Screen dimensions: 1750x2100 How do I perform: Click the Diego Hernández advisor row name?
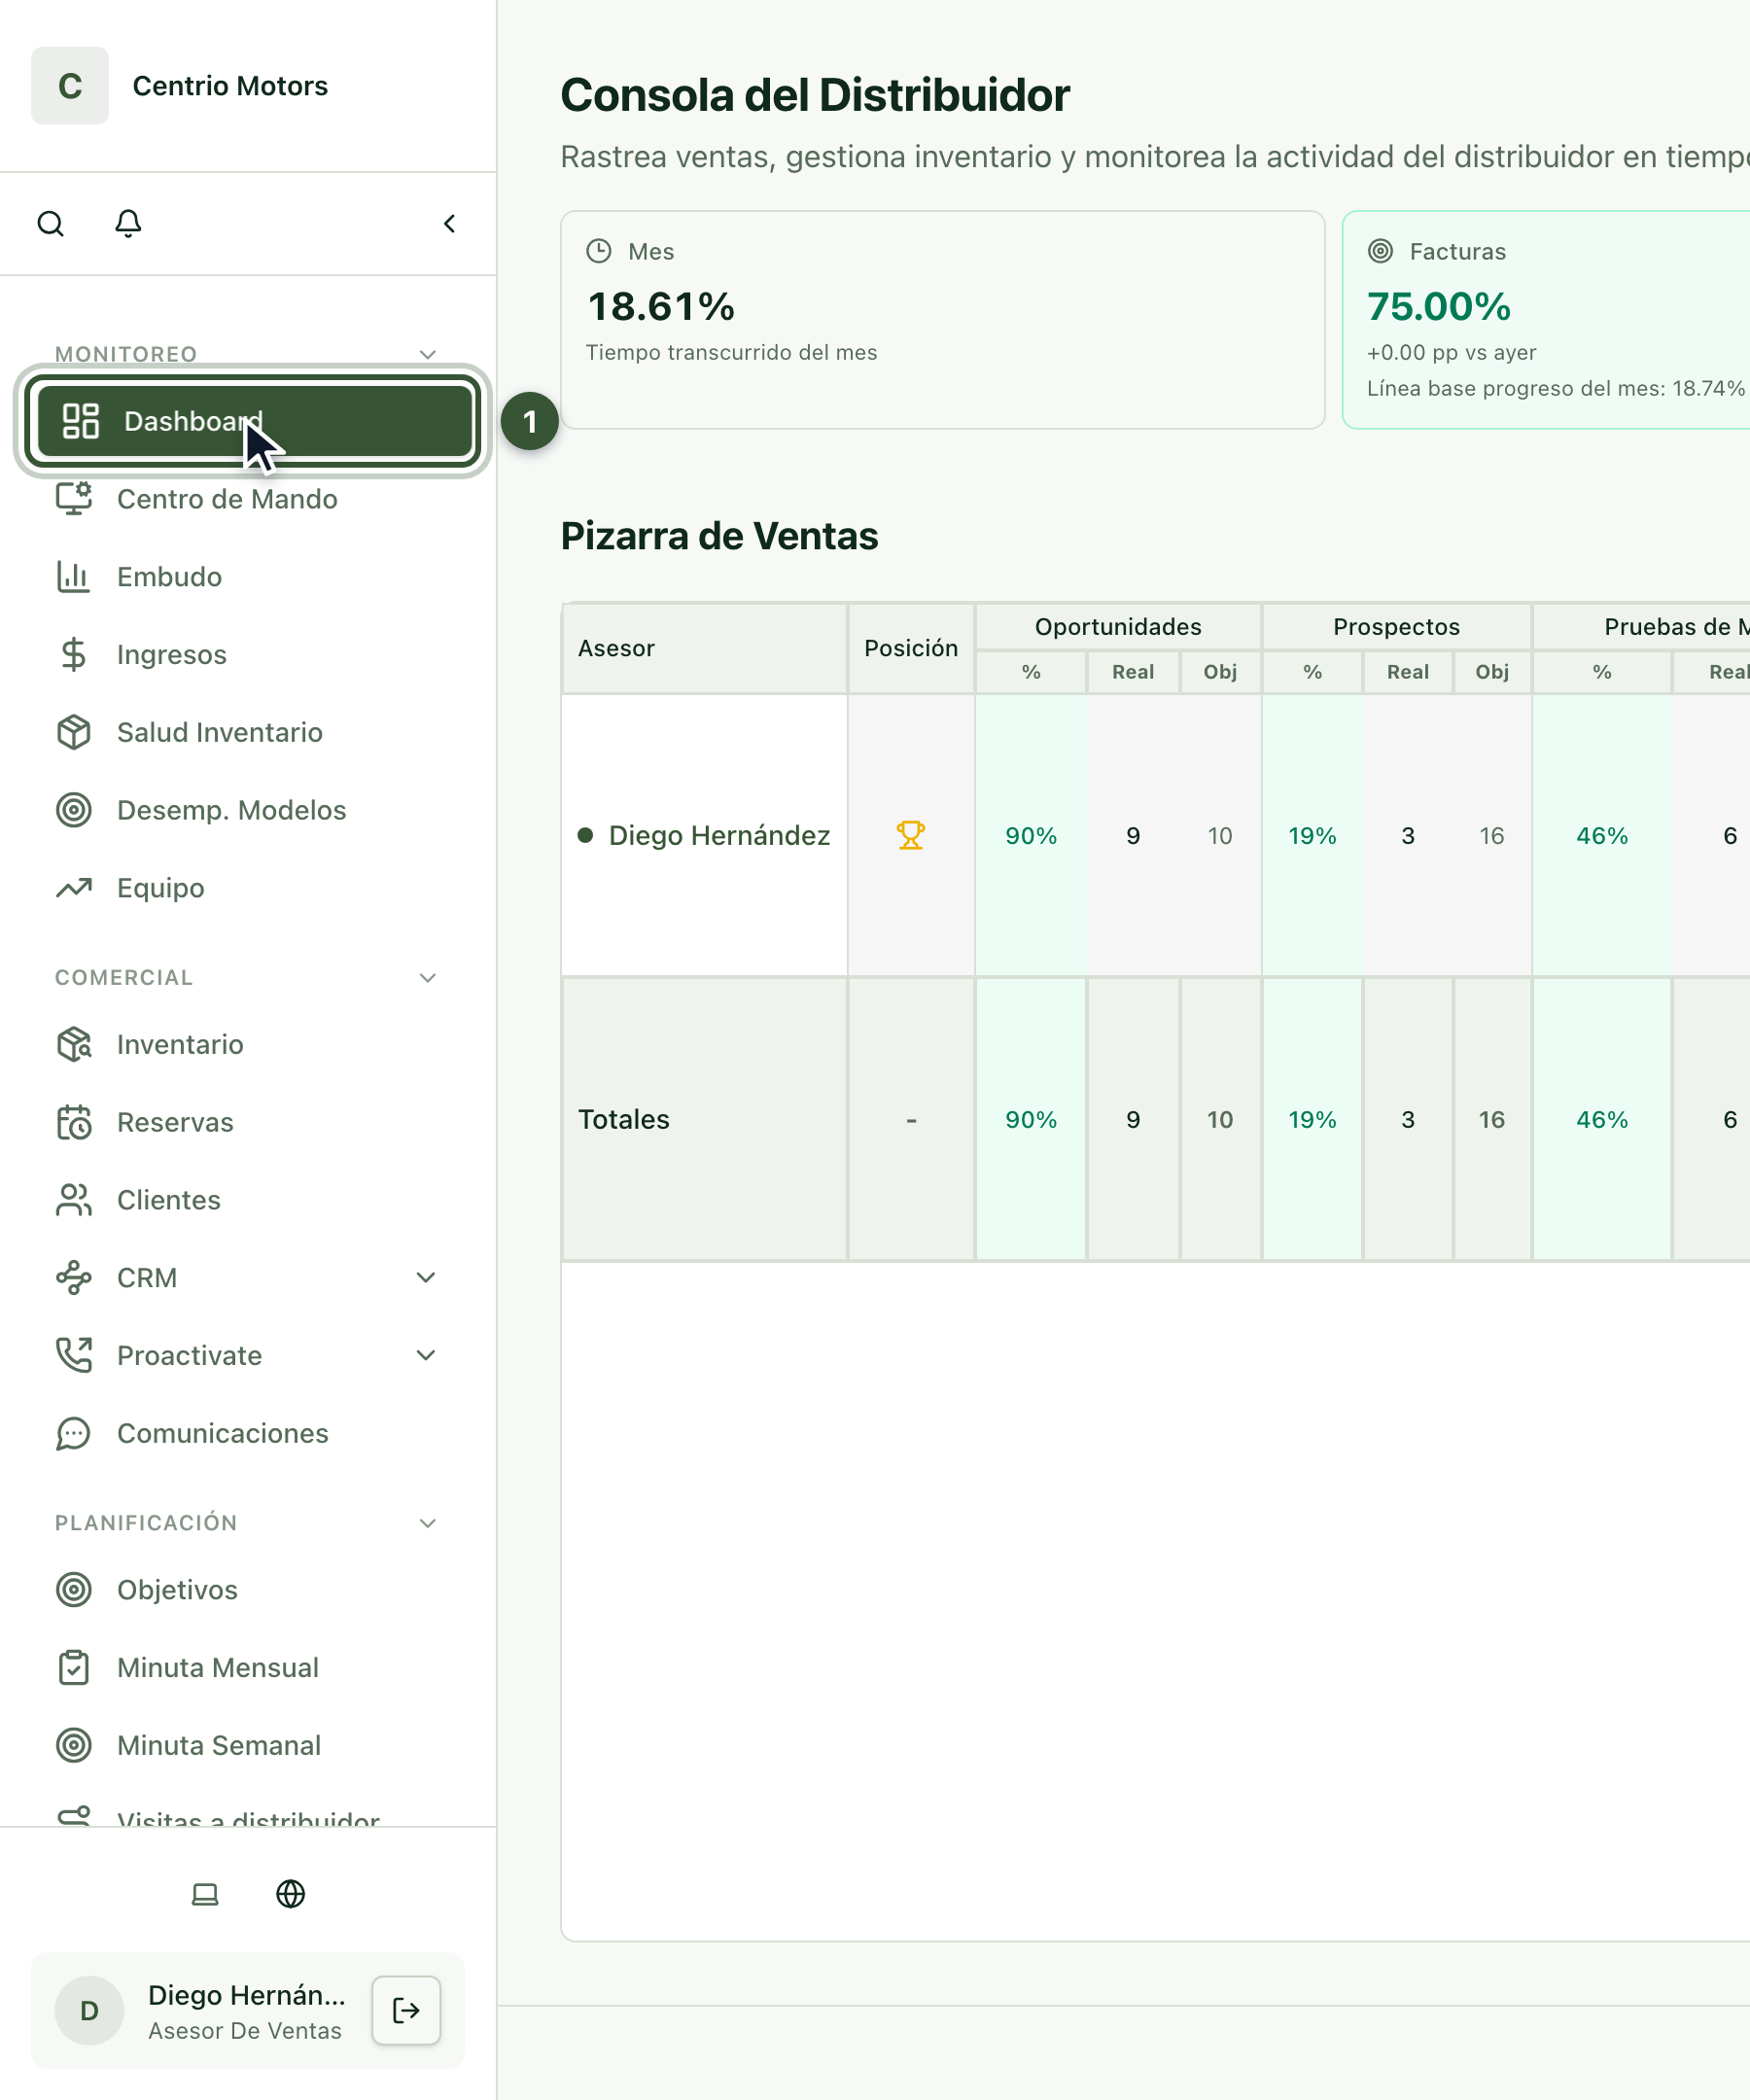point(719,835)
